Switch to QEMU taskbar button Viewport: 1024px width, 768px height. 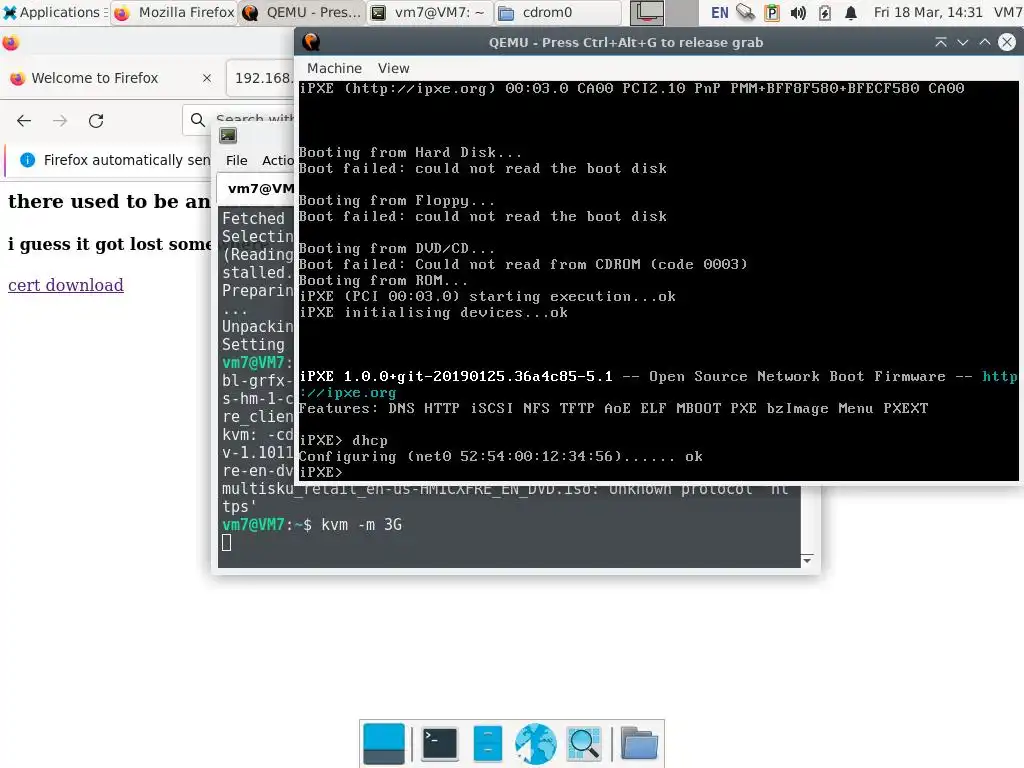(x=301, y=12)
